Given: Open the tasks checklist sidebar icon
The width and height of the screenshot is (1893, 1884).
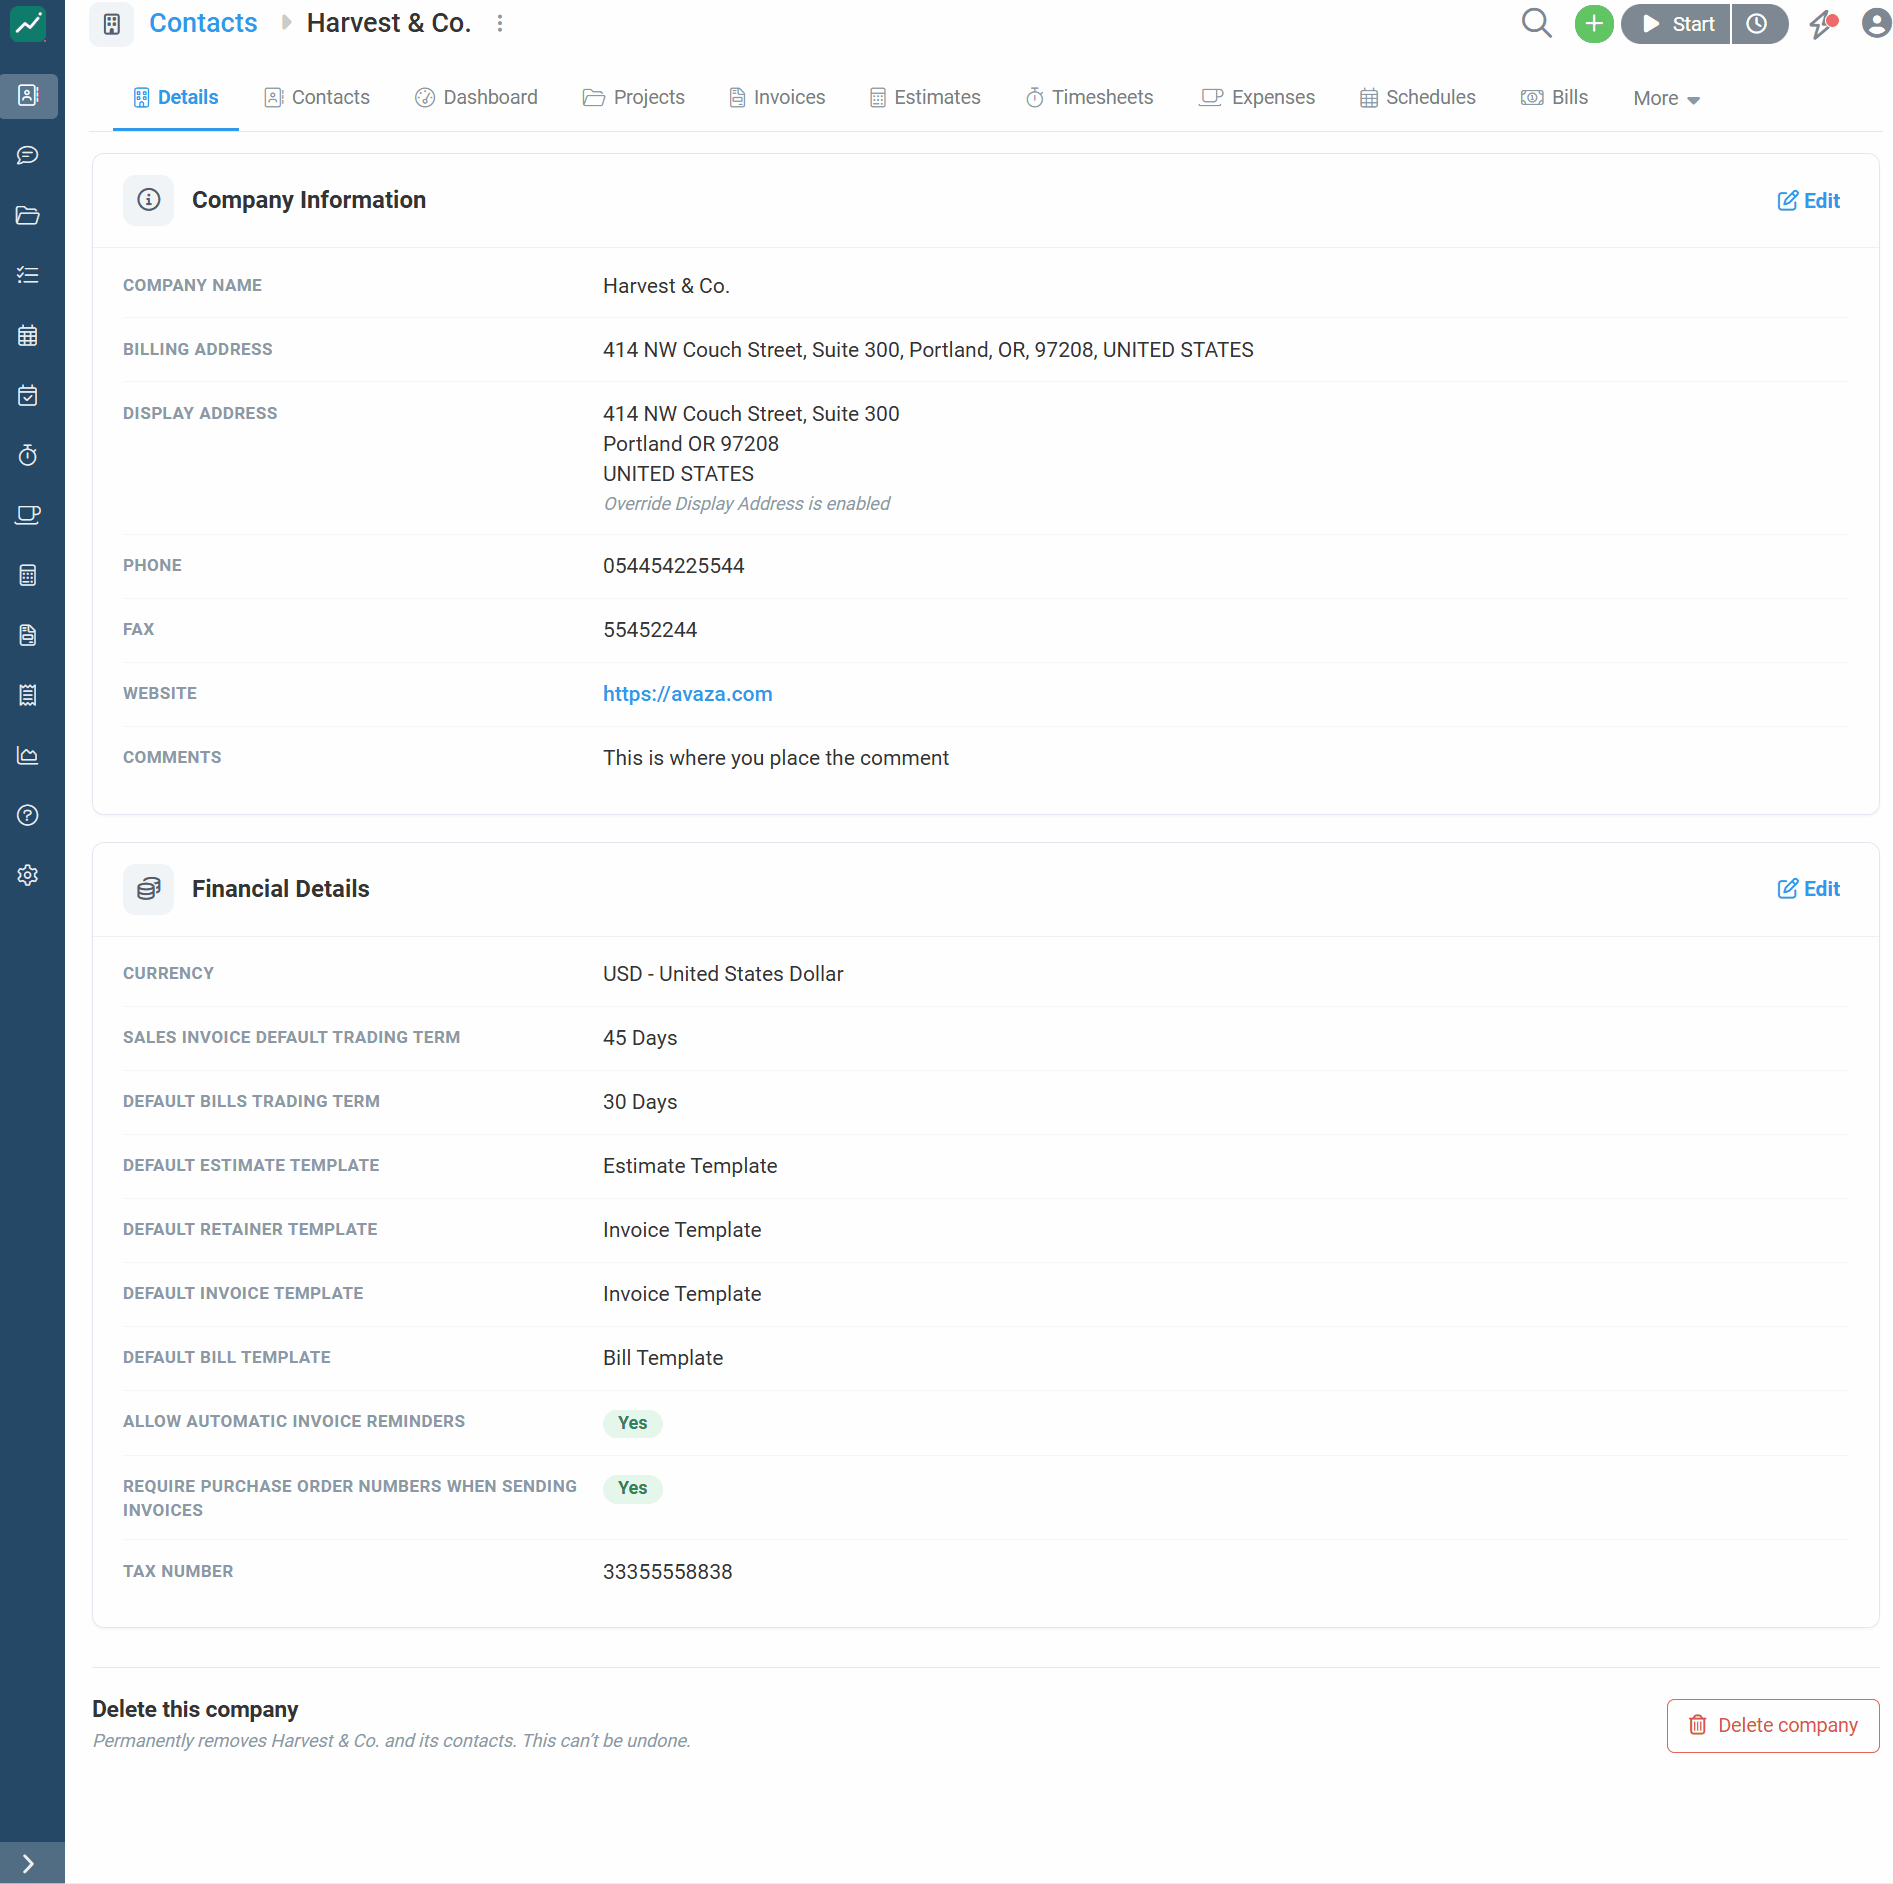Looking at the screenshot, I should [28, 276].
